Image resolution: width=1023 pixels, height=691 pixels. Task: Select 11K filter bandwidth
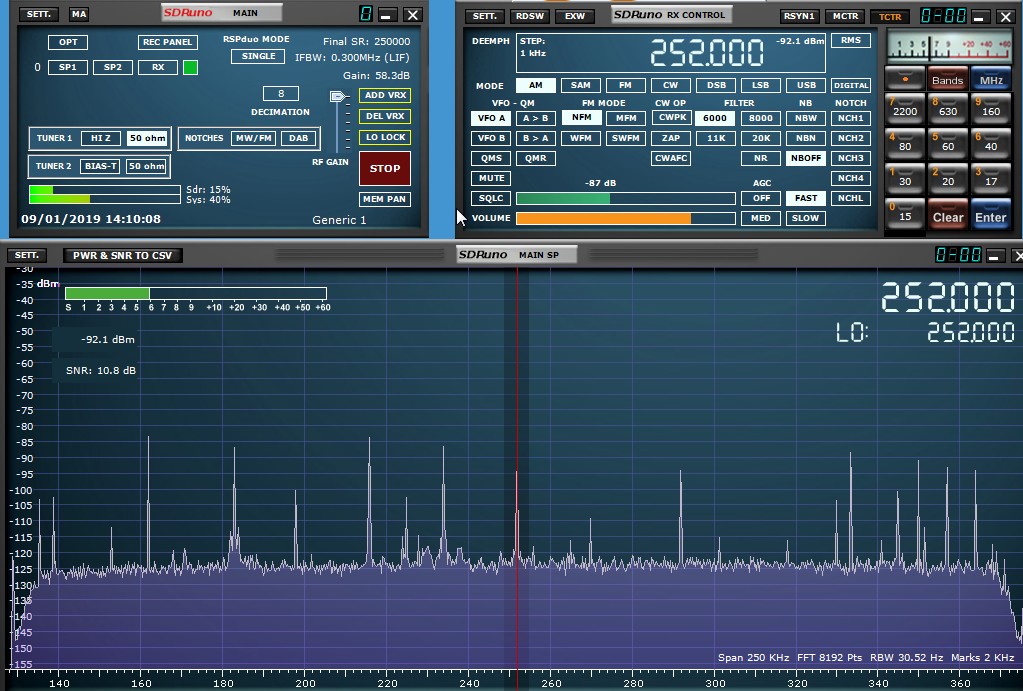[716, 138]
